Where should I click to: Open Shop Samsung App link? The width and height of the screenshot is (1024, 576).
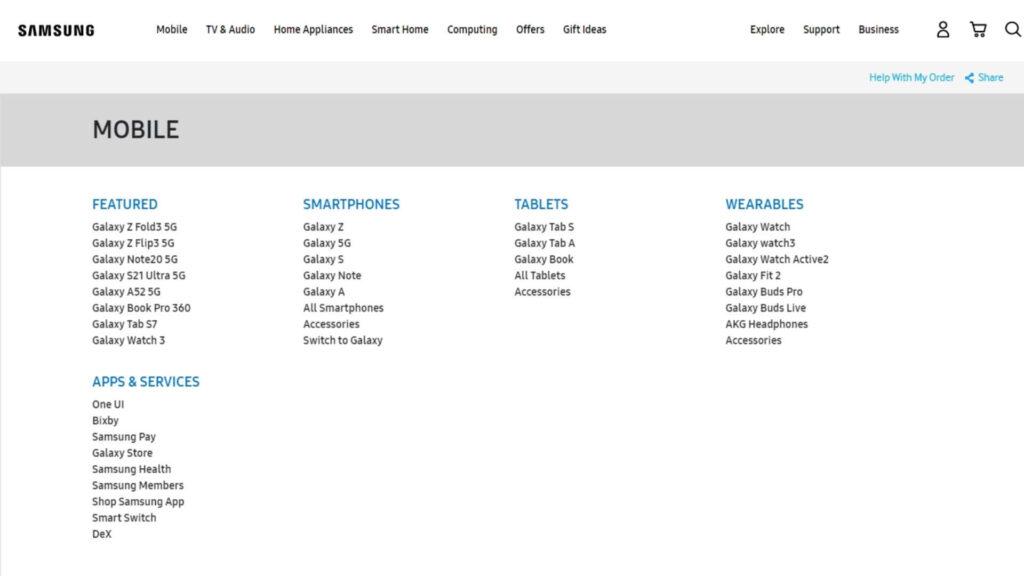[x=138, y=502]
